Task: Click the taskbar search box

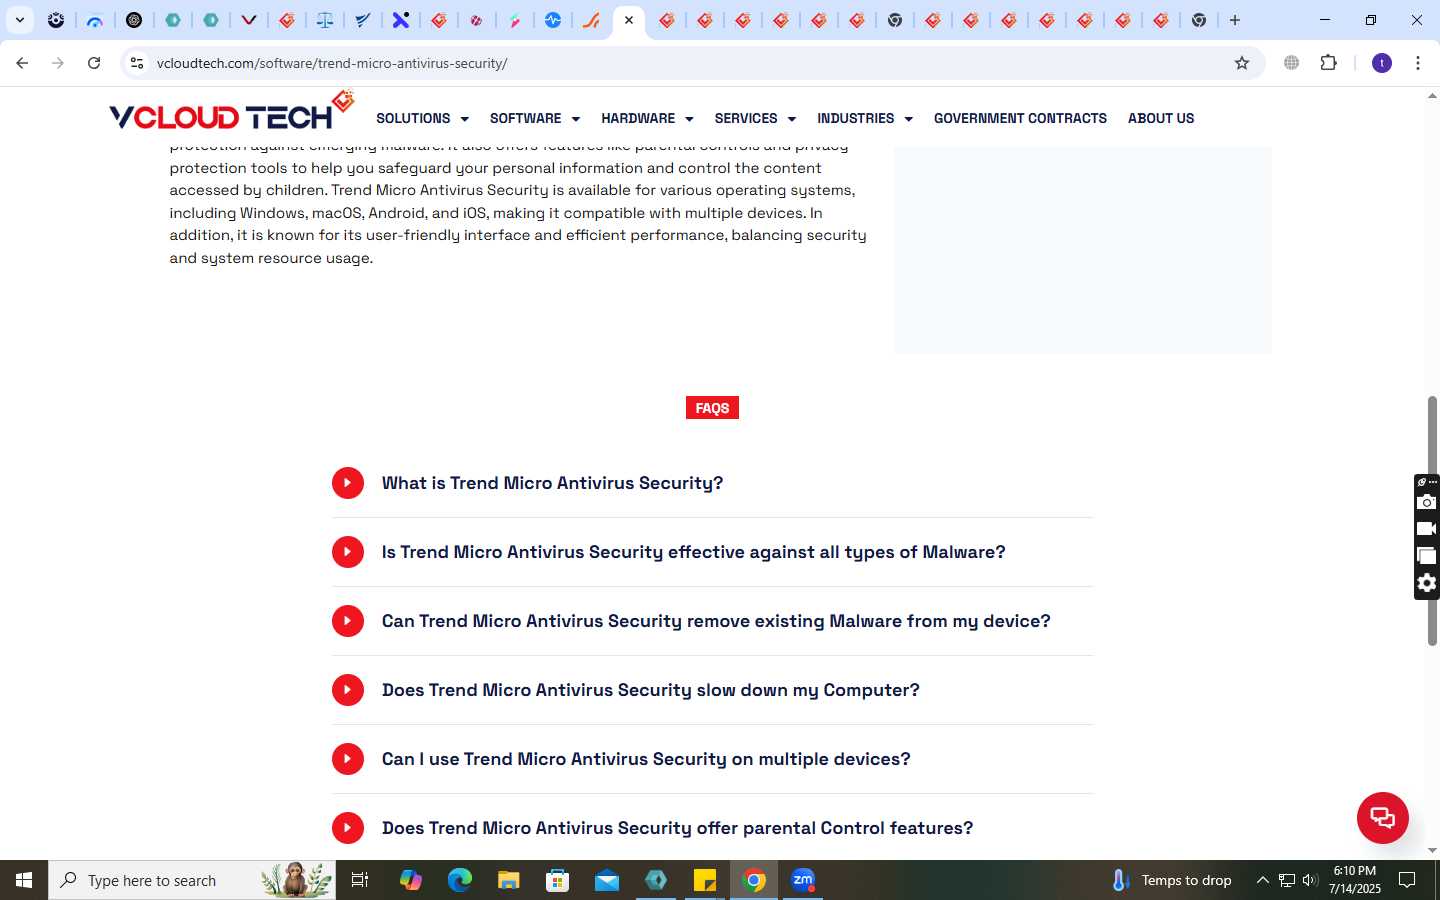Action: point(192,880)
